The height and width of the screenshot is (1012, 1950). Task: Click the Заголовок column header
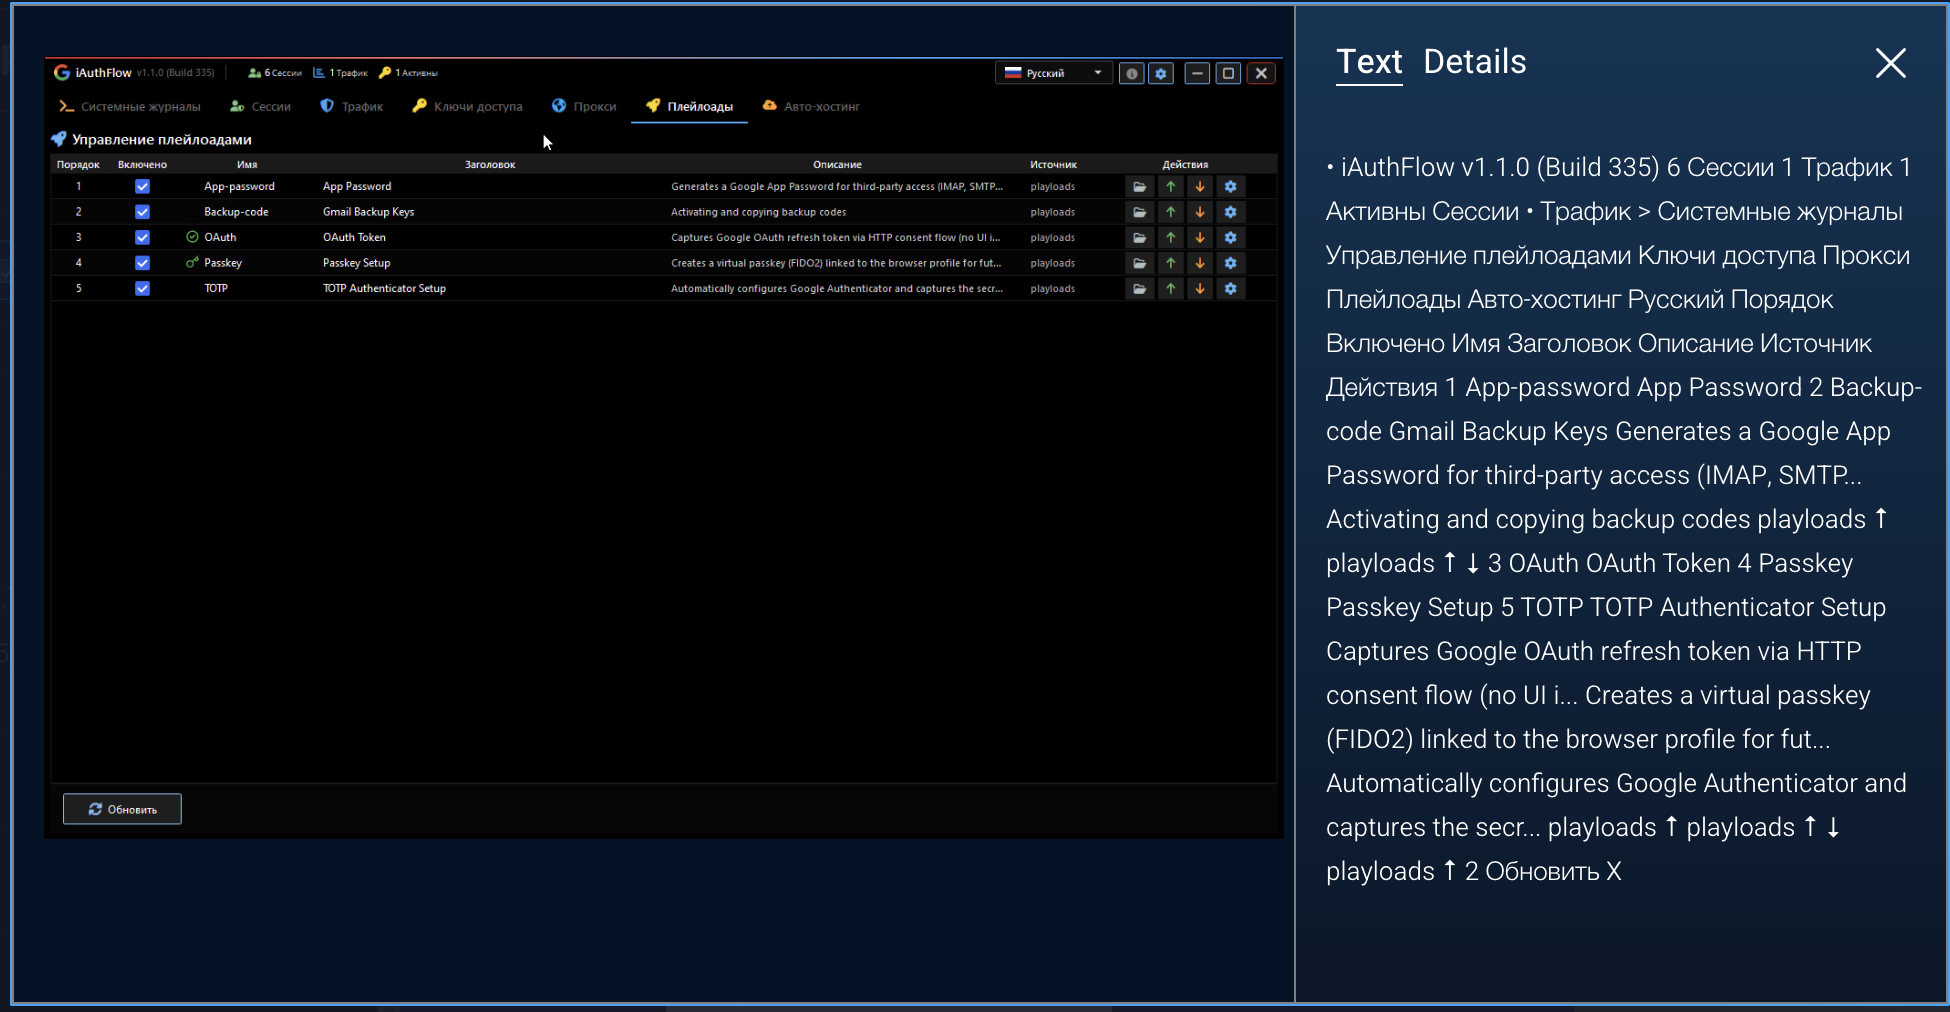490,165
